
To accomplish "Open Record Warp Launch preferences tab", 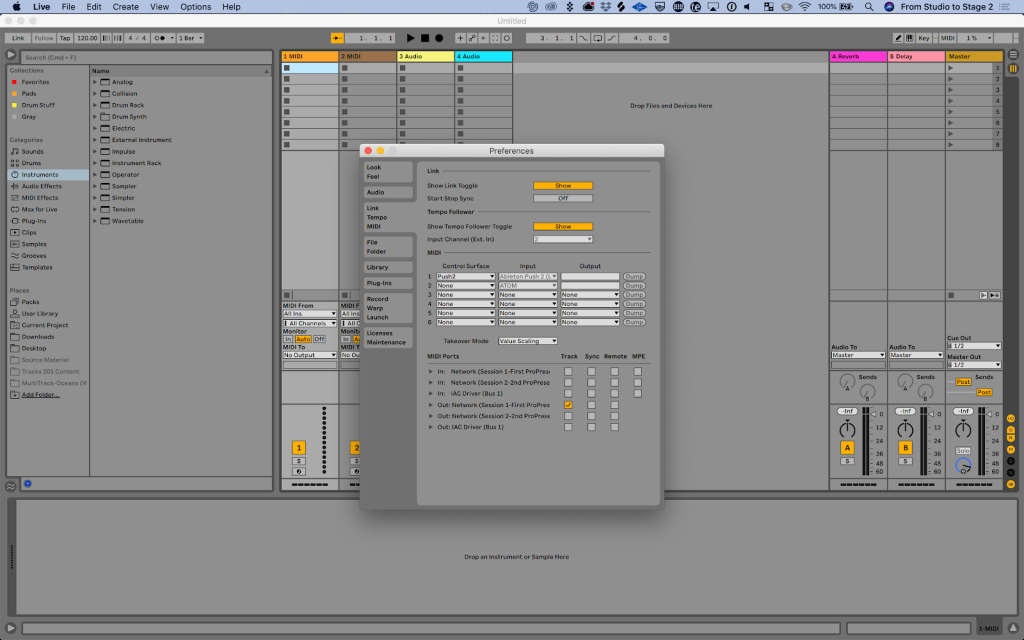I will (388, 308).
